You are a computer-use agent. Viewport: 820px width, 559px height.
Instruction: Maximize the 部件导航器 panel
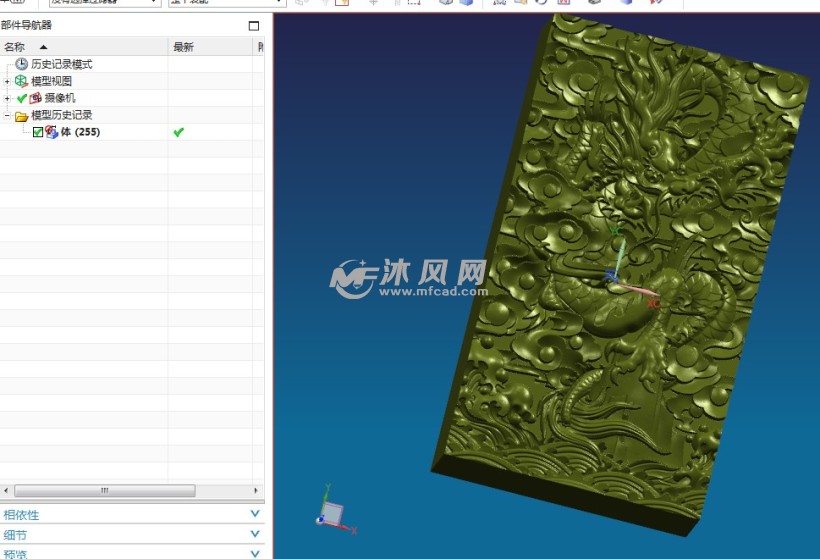pyautogui.click(x=254, y=26)
